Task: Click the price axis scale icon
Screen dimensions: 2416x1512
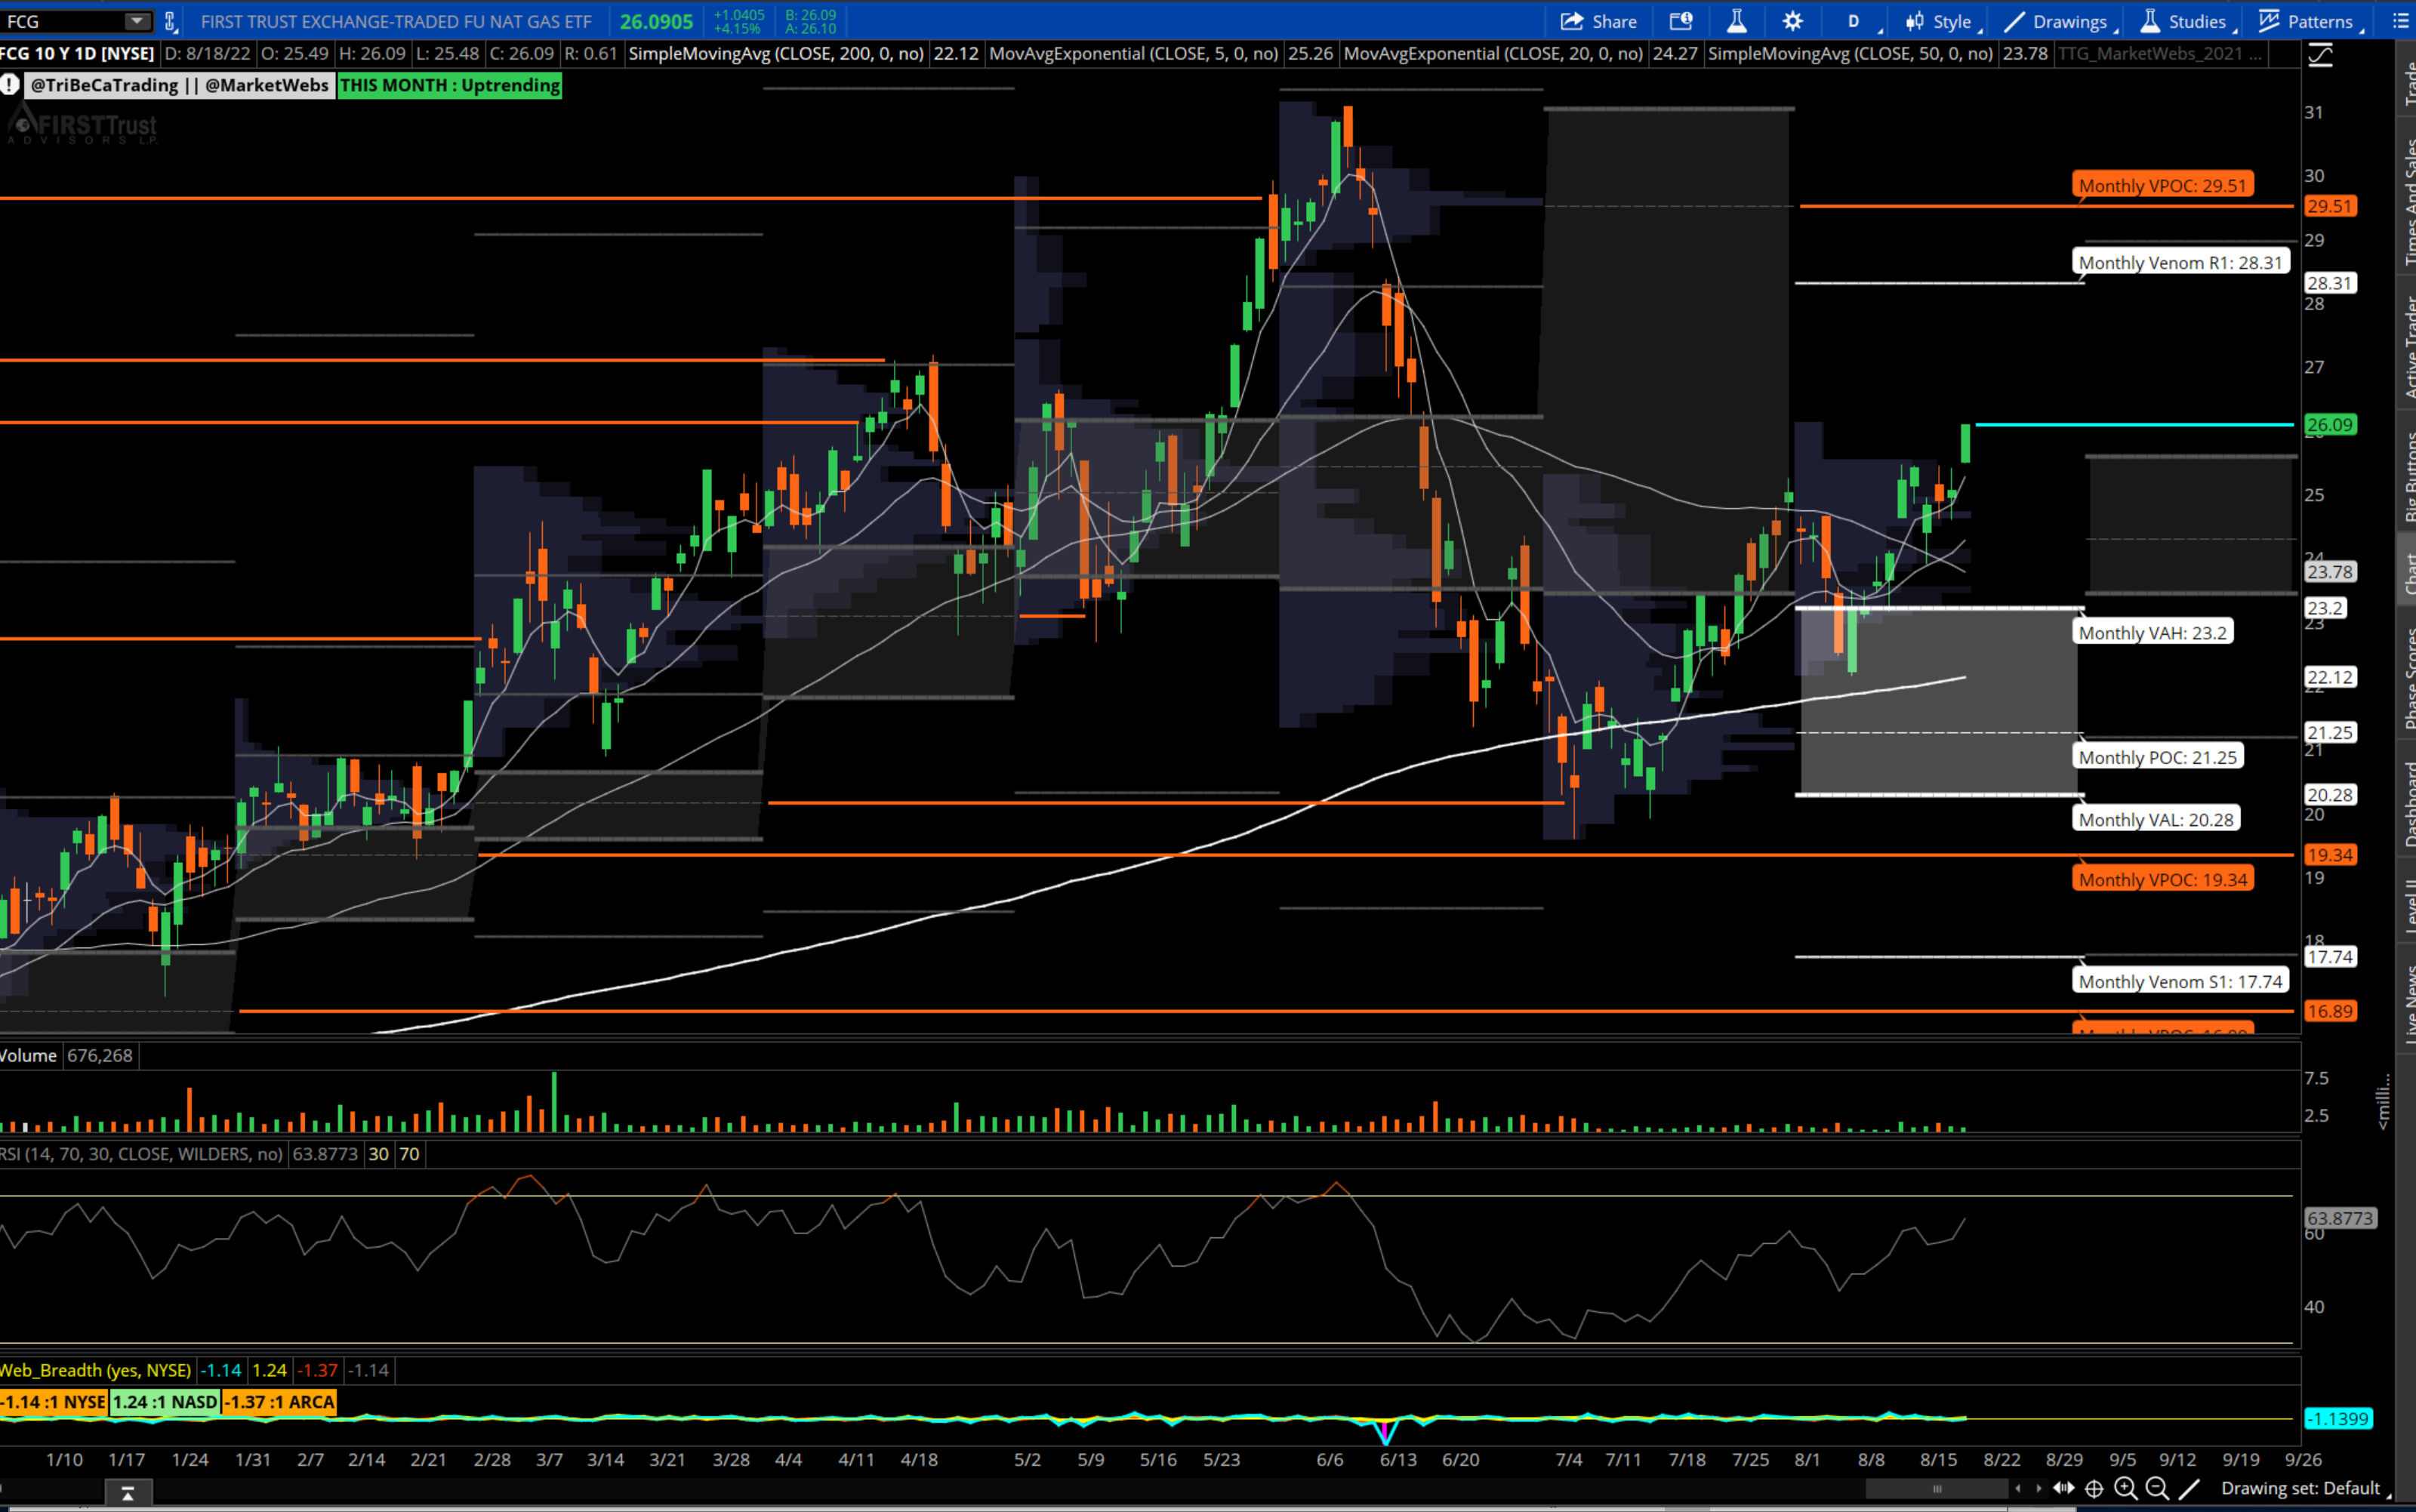Action: click(x=2320, y=55)
